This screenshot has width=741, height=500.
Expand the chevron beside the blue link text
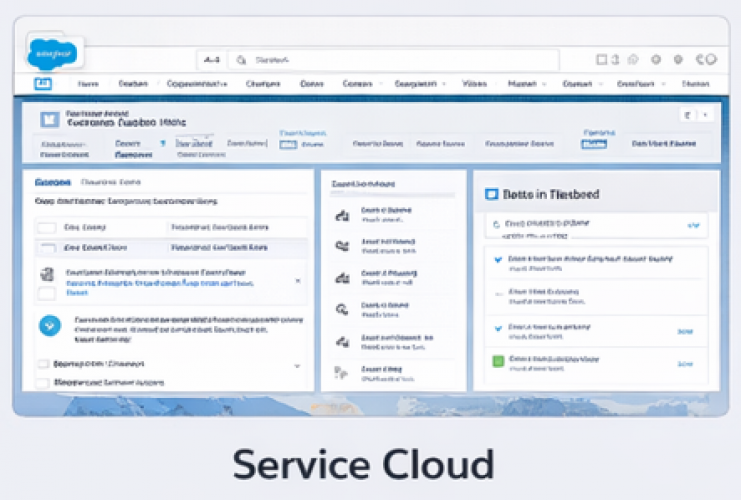coord(298,281)
